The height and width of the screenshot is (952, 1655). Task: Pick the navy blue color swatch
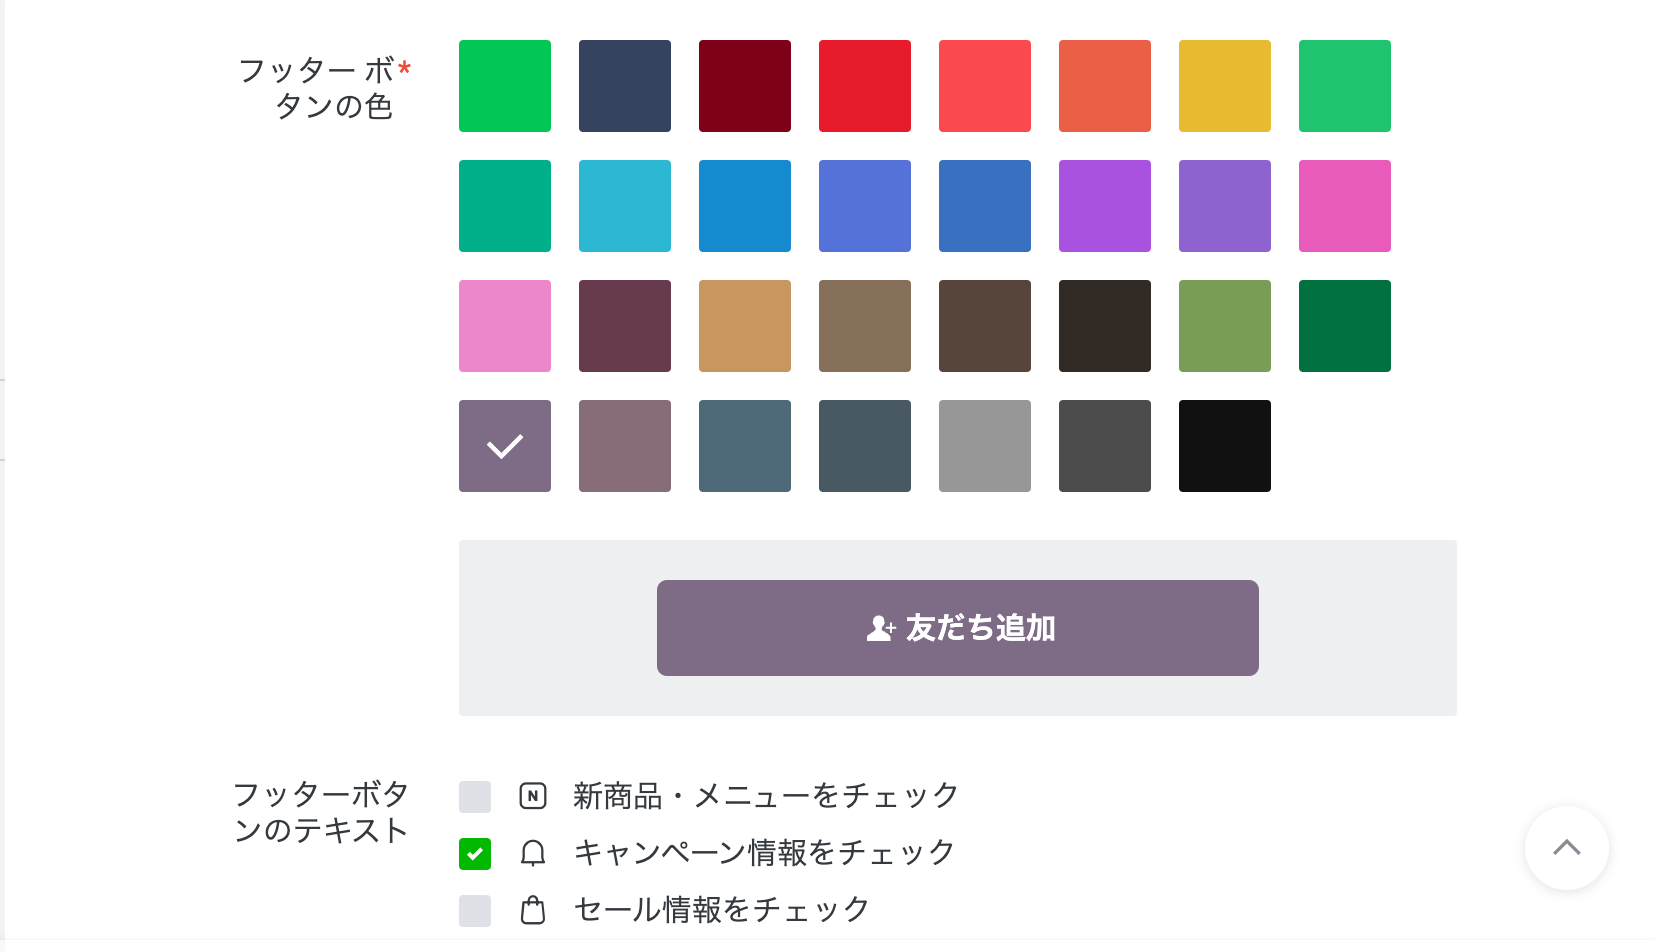625,86
